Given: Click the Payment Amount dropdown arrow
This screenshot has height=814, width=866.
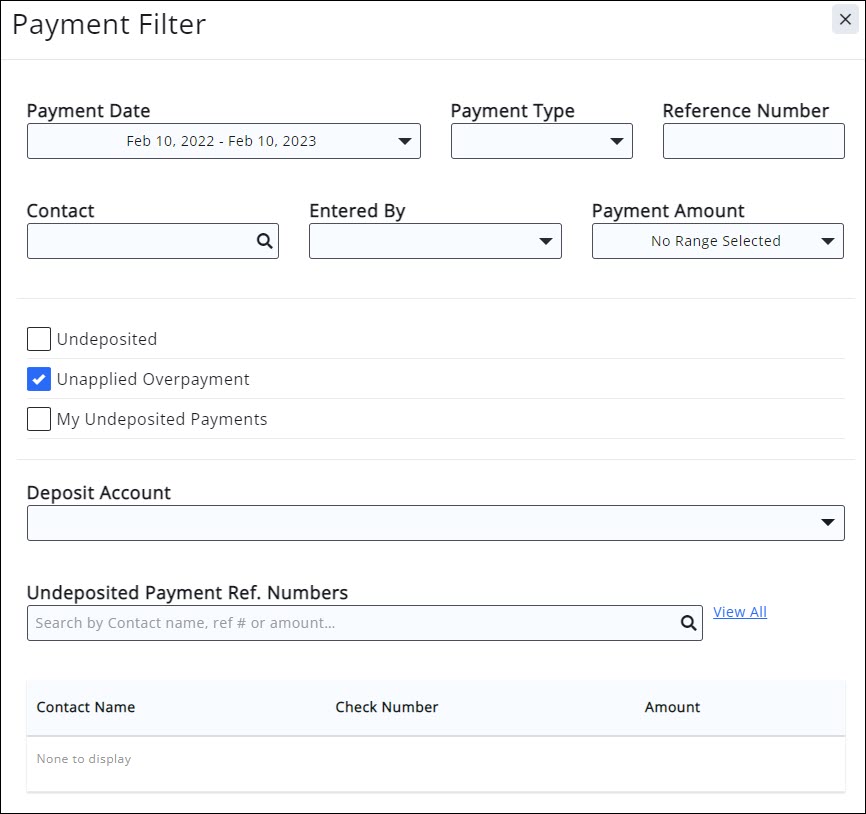Looking at the screenshot, I should (827, 240).
